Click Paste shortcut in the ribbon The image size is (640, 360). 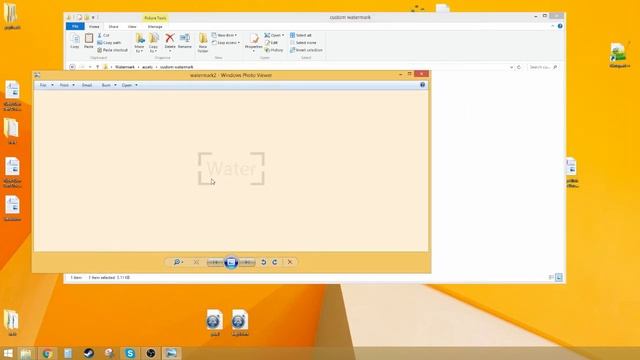112,50
